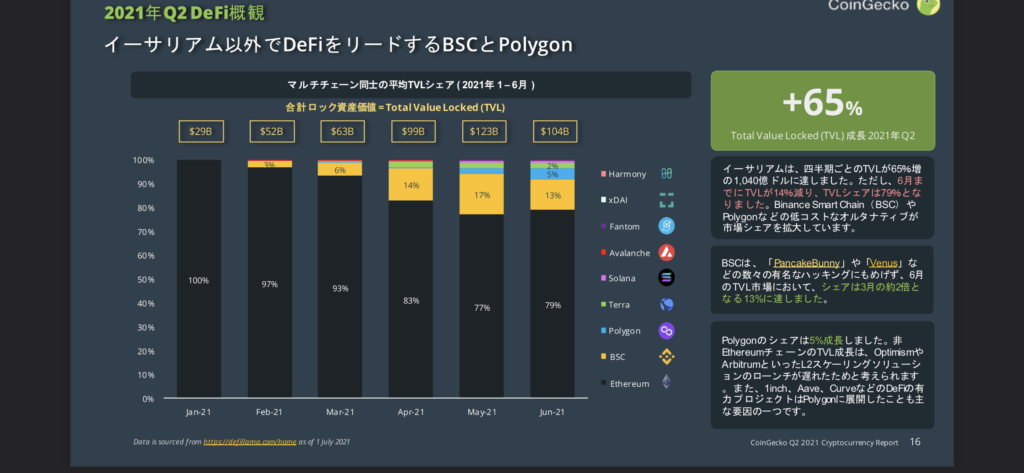Select the Avalanche red logo icon
This screenshot has width=1024, height=473.
coord(666,252)
